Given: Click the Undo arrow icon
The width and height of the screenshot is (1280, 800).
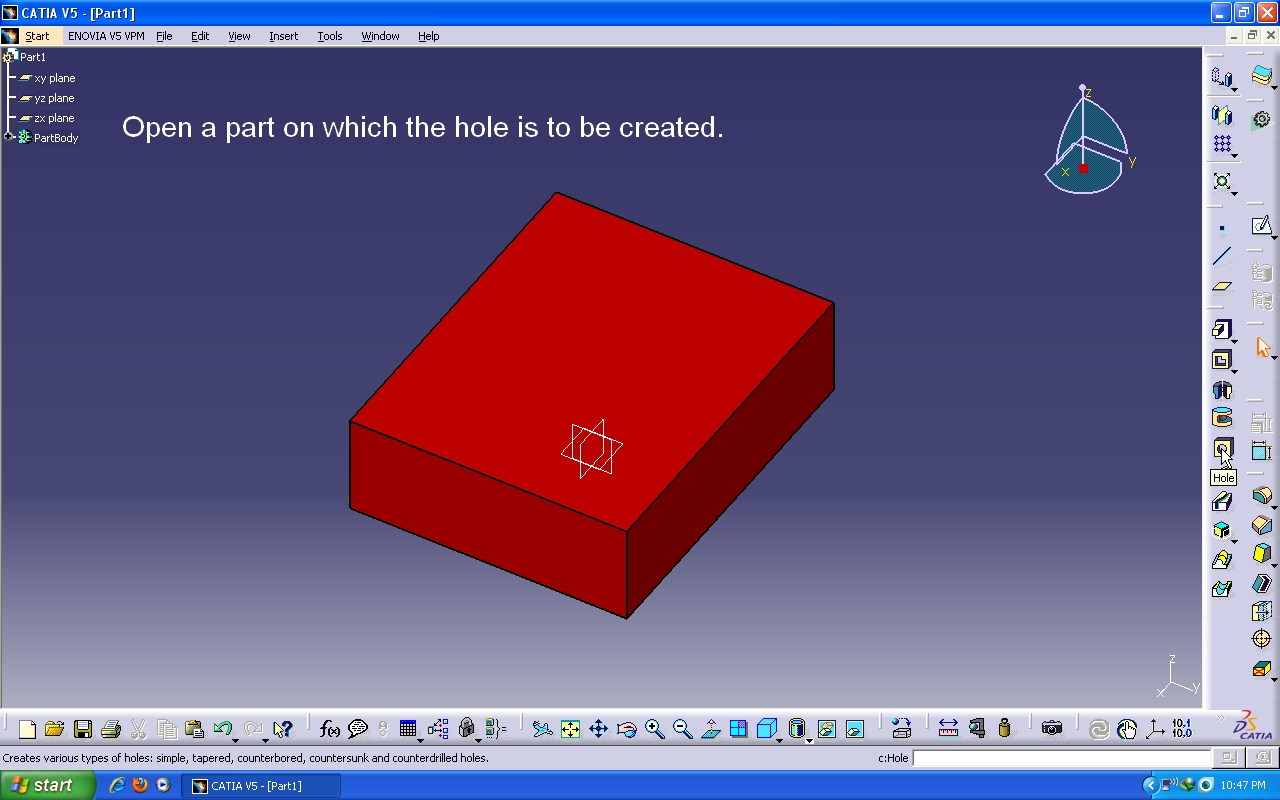Looking at the screenshot, I should click(x=222, y=729).
